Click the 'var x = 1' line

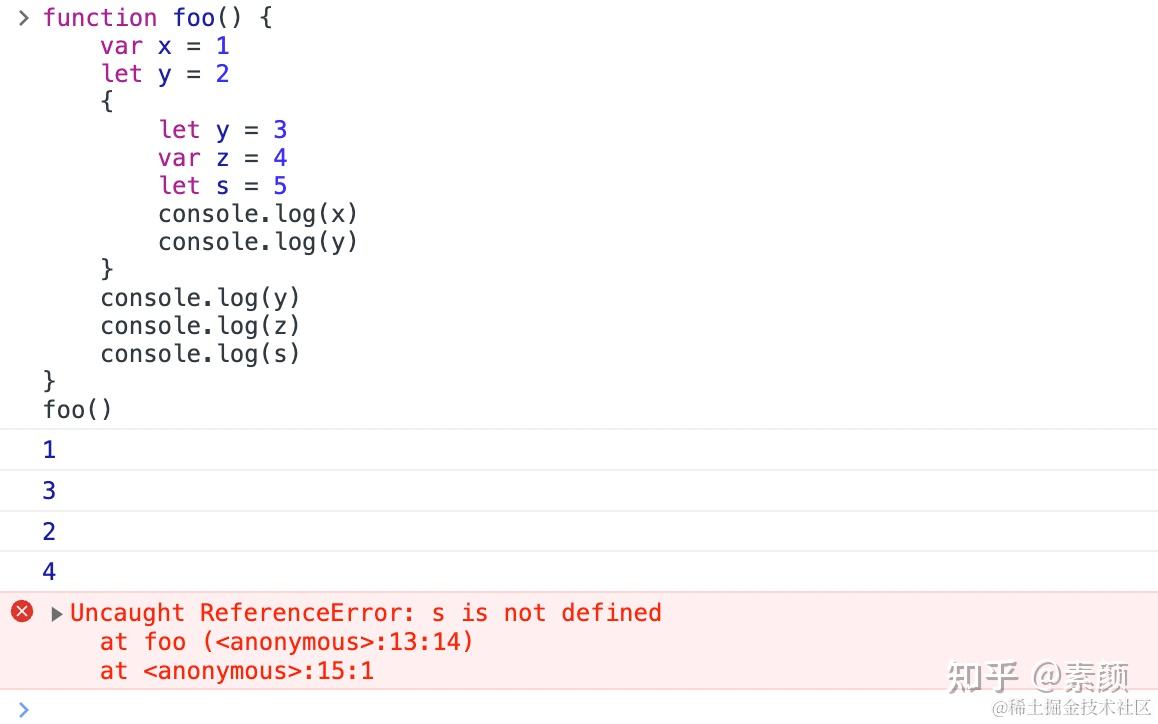point(165,46)
